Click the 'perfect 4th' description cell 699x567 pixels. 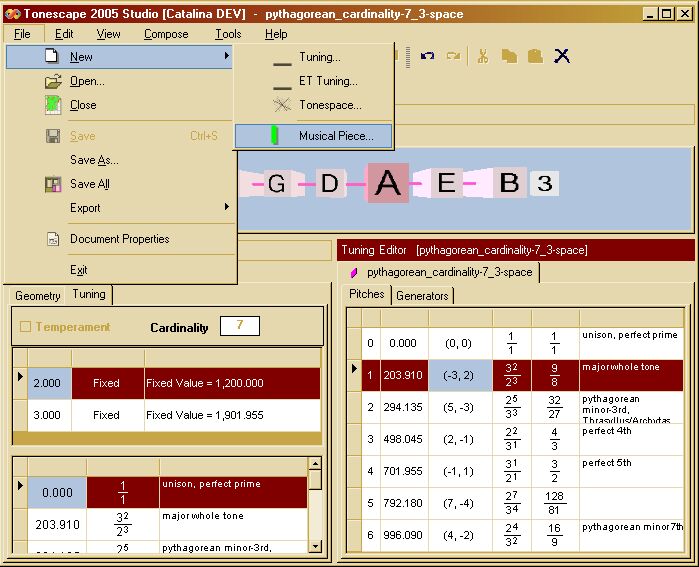tap(632, 440)
